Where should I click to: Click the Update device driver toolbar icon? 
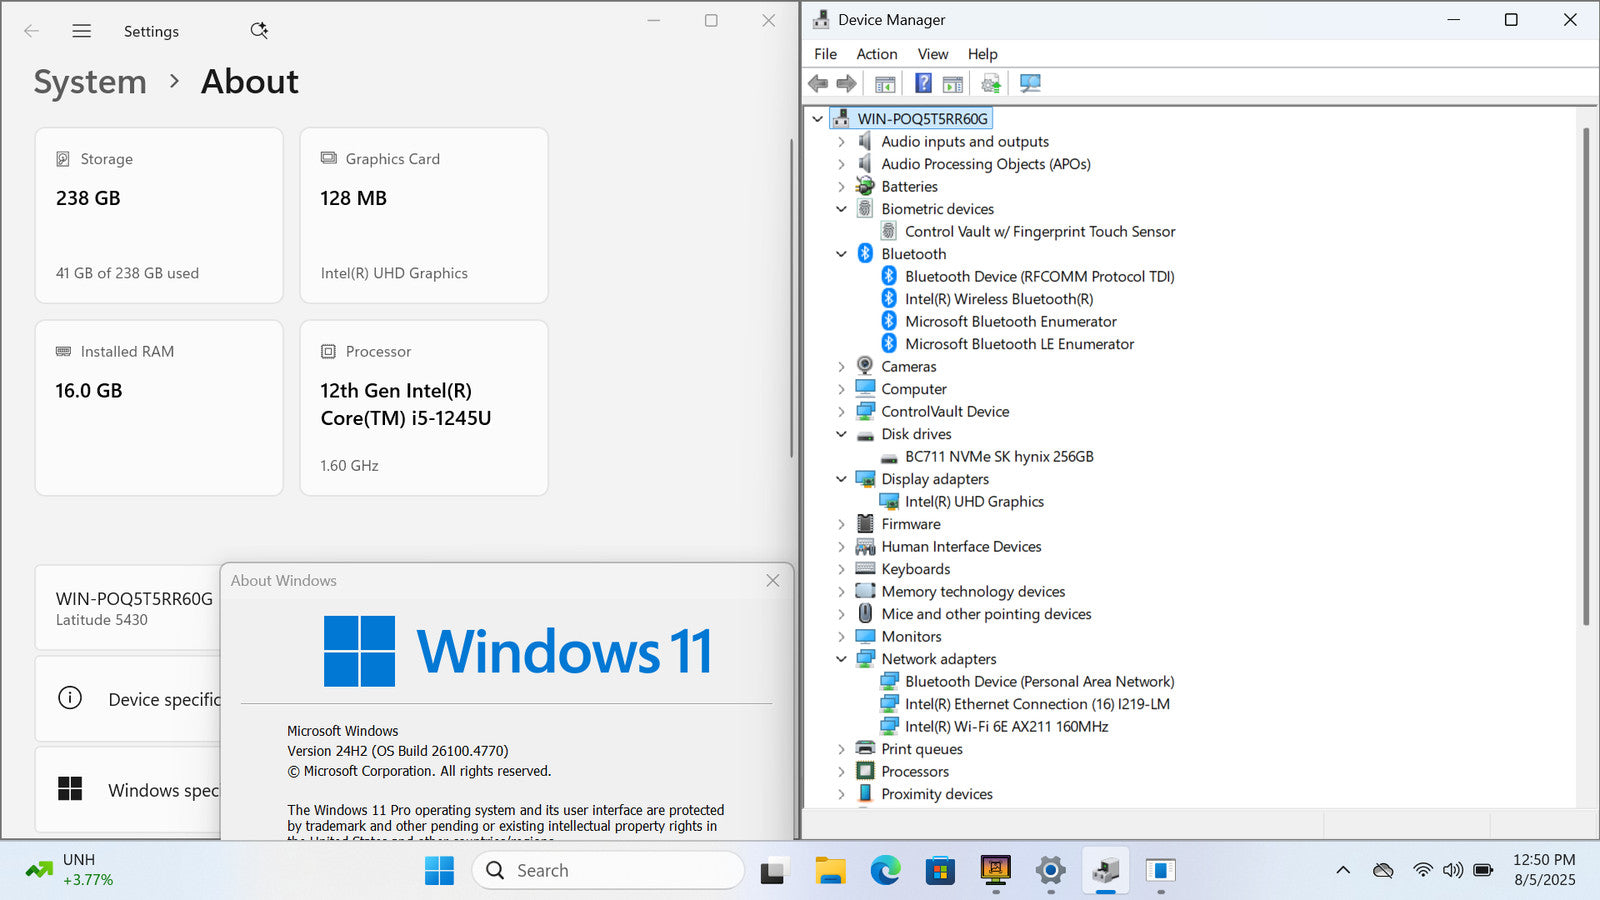click(x=990, y=83)
